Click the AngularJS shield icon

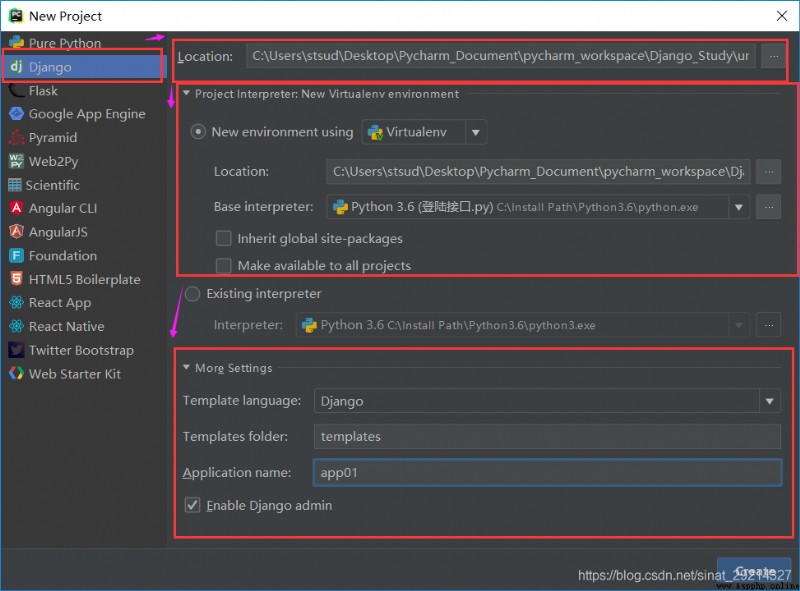tap(16, 232)
